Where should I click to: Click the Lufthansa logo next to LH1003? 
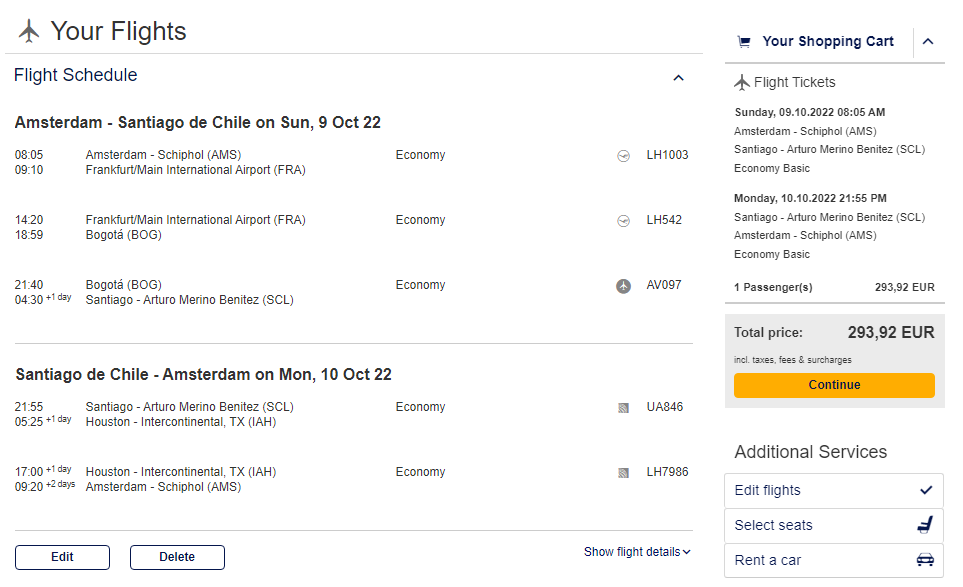click(623, 156)
